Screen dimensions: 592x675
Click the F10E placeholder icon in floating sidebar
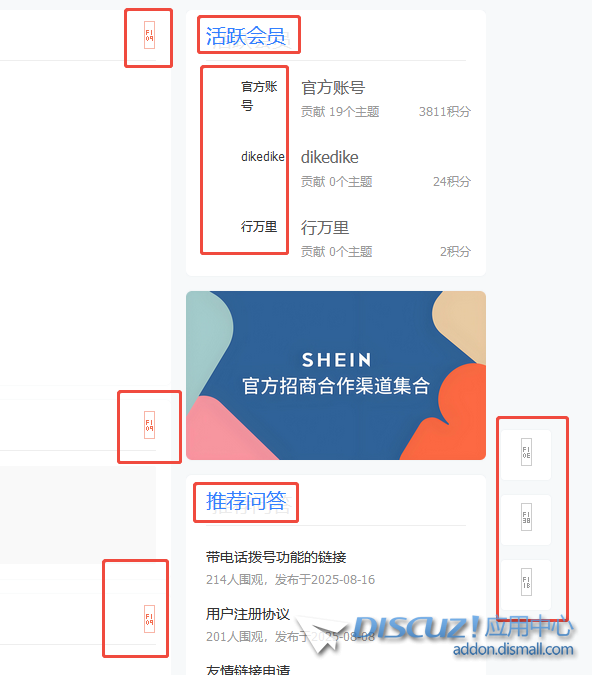526,452
